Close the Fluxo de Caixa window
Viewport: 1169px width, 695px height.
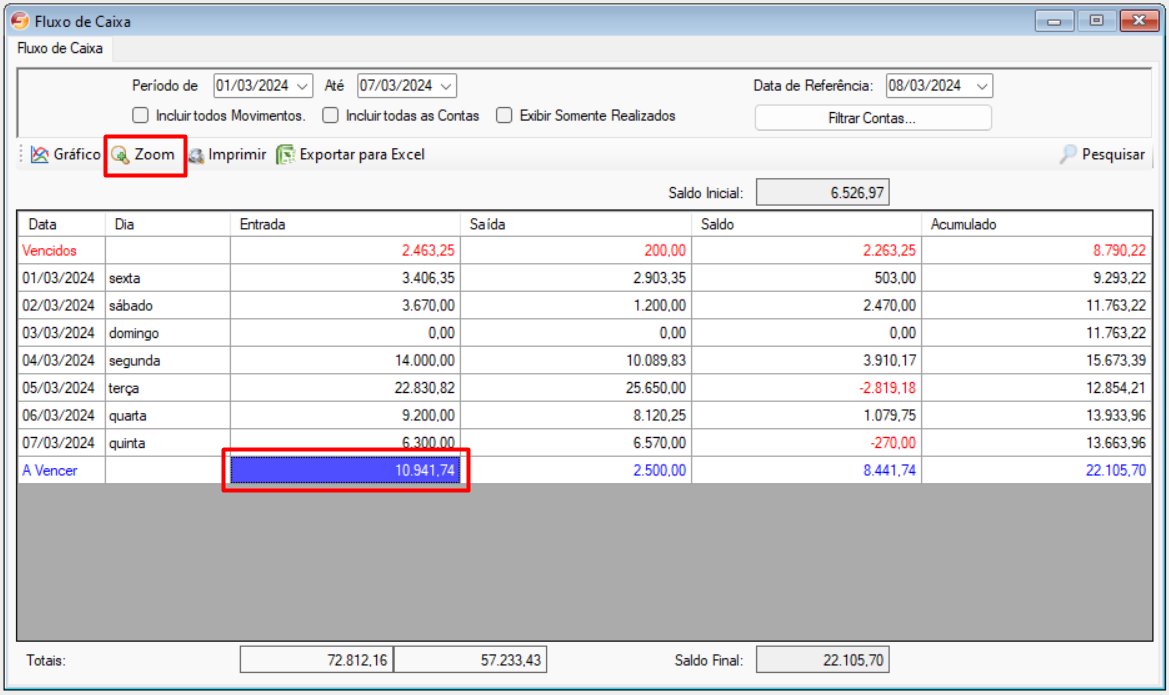click(1139, 21)
